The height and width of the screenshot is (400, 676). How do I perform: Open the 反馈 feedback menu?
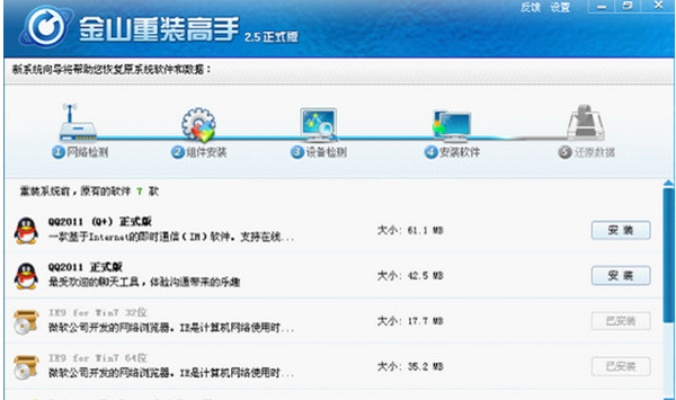pyautogui.click(x=530, y=7)
